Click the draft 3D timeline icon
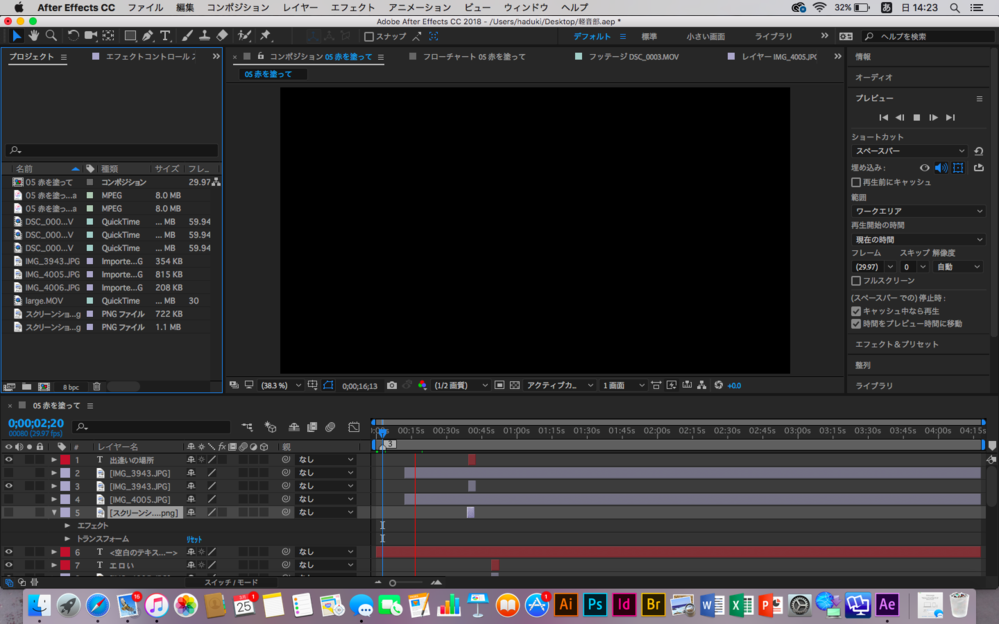The height and width of the screenshot is (624, 999). 271,427
